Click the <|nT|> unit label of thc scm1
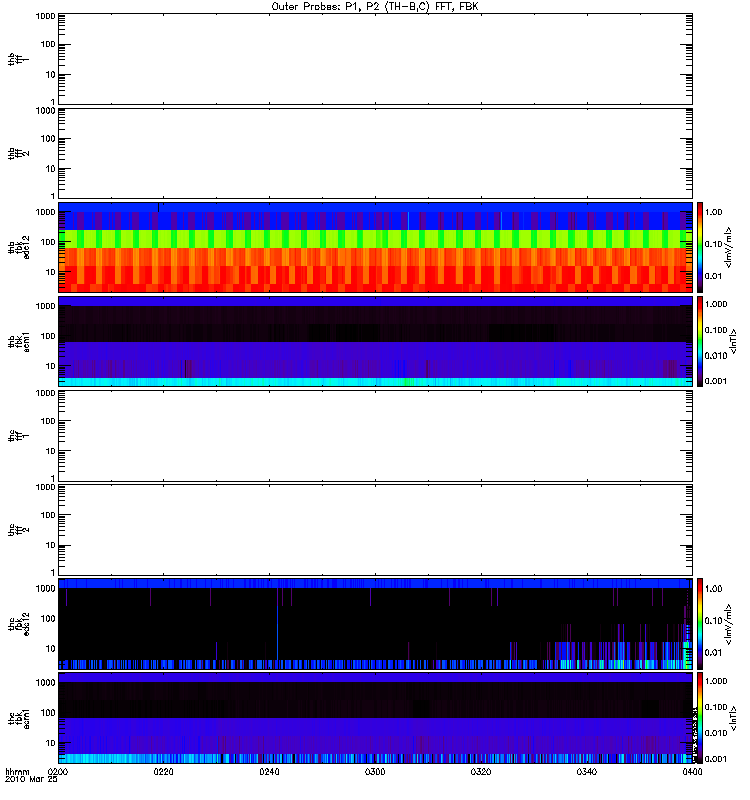This screenshot has height=800, width=750. click(733, 718)
